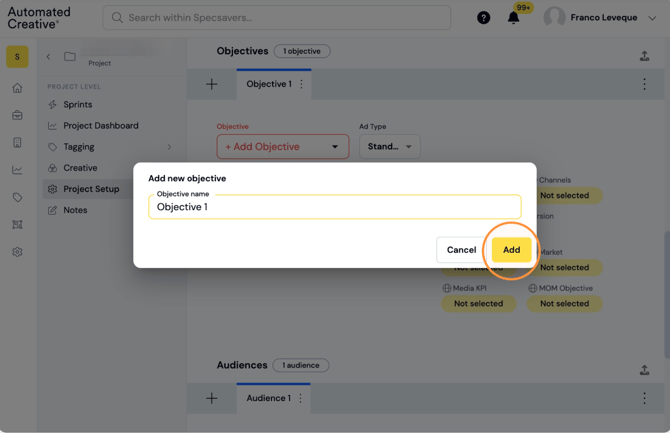
Task: Click the Add button in dialog
Action: [511, 250]
